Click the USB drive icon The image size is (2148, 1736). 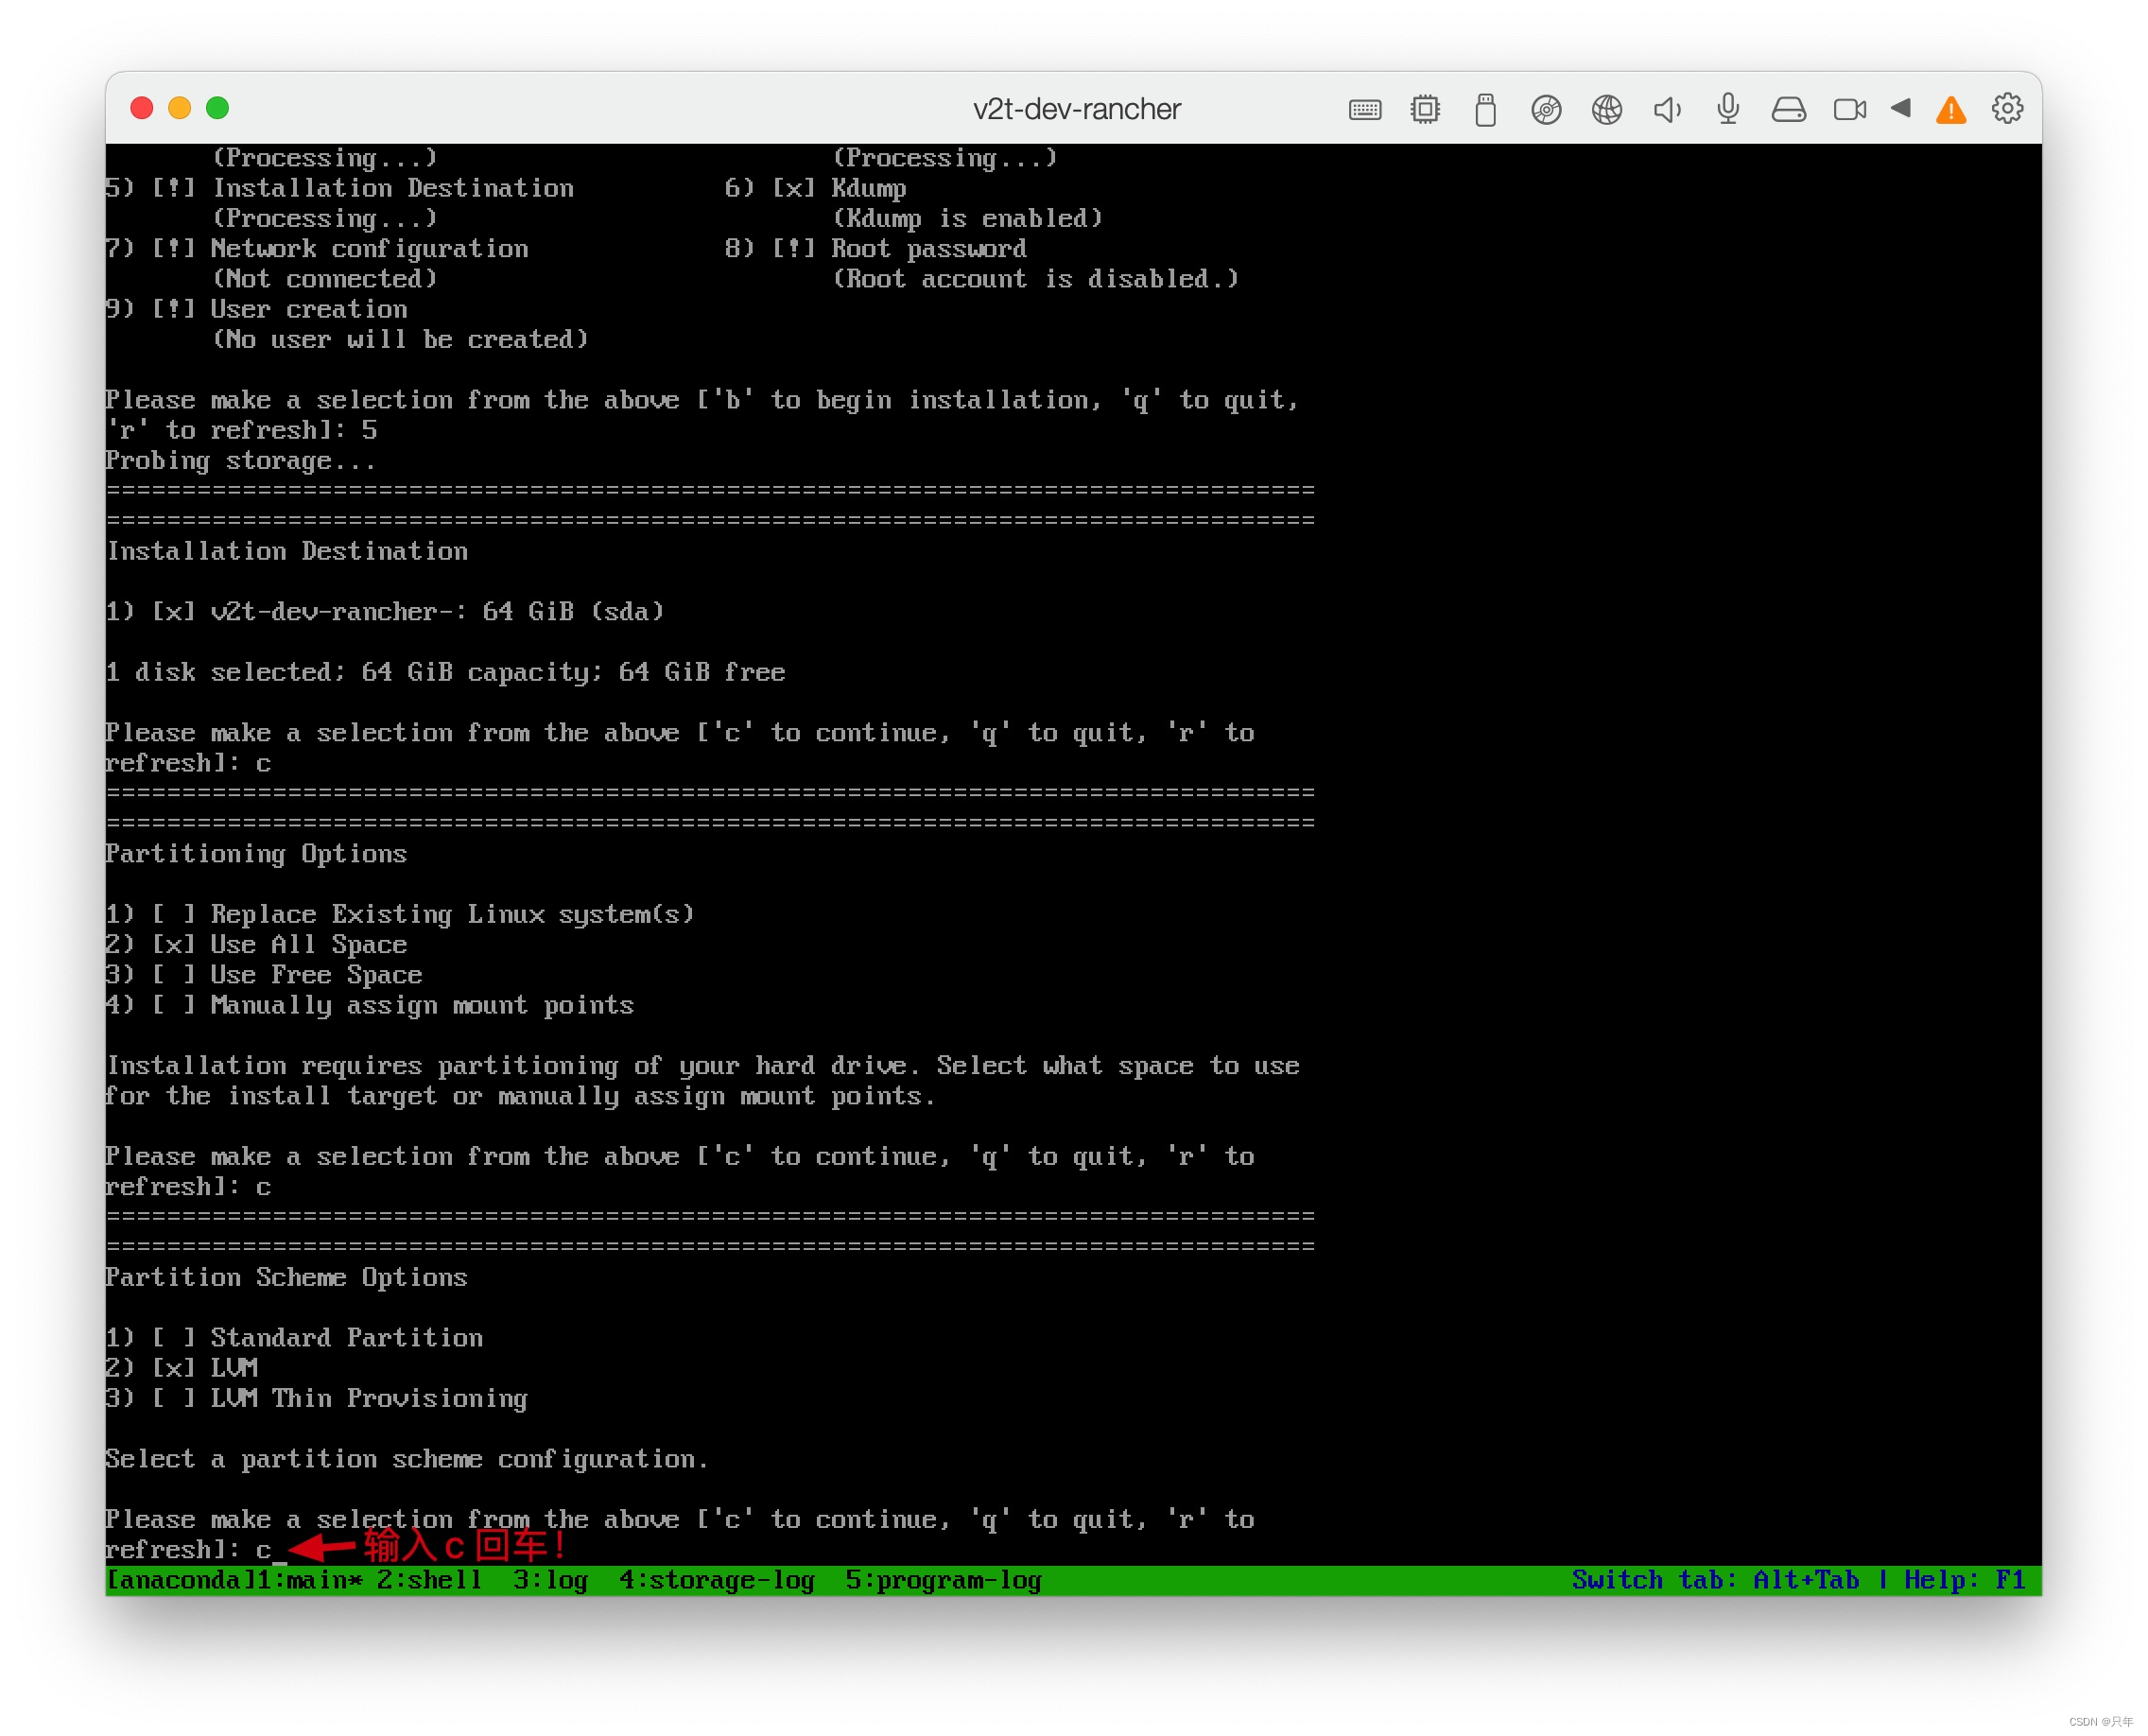click(x=1485, y=109)
